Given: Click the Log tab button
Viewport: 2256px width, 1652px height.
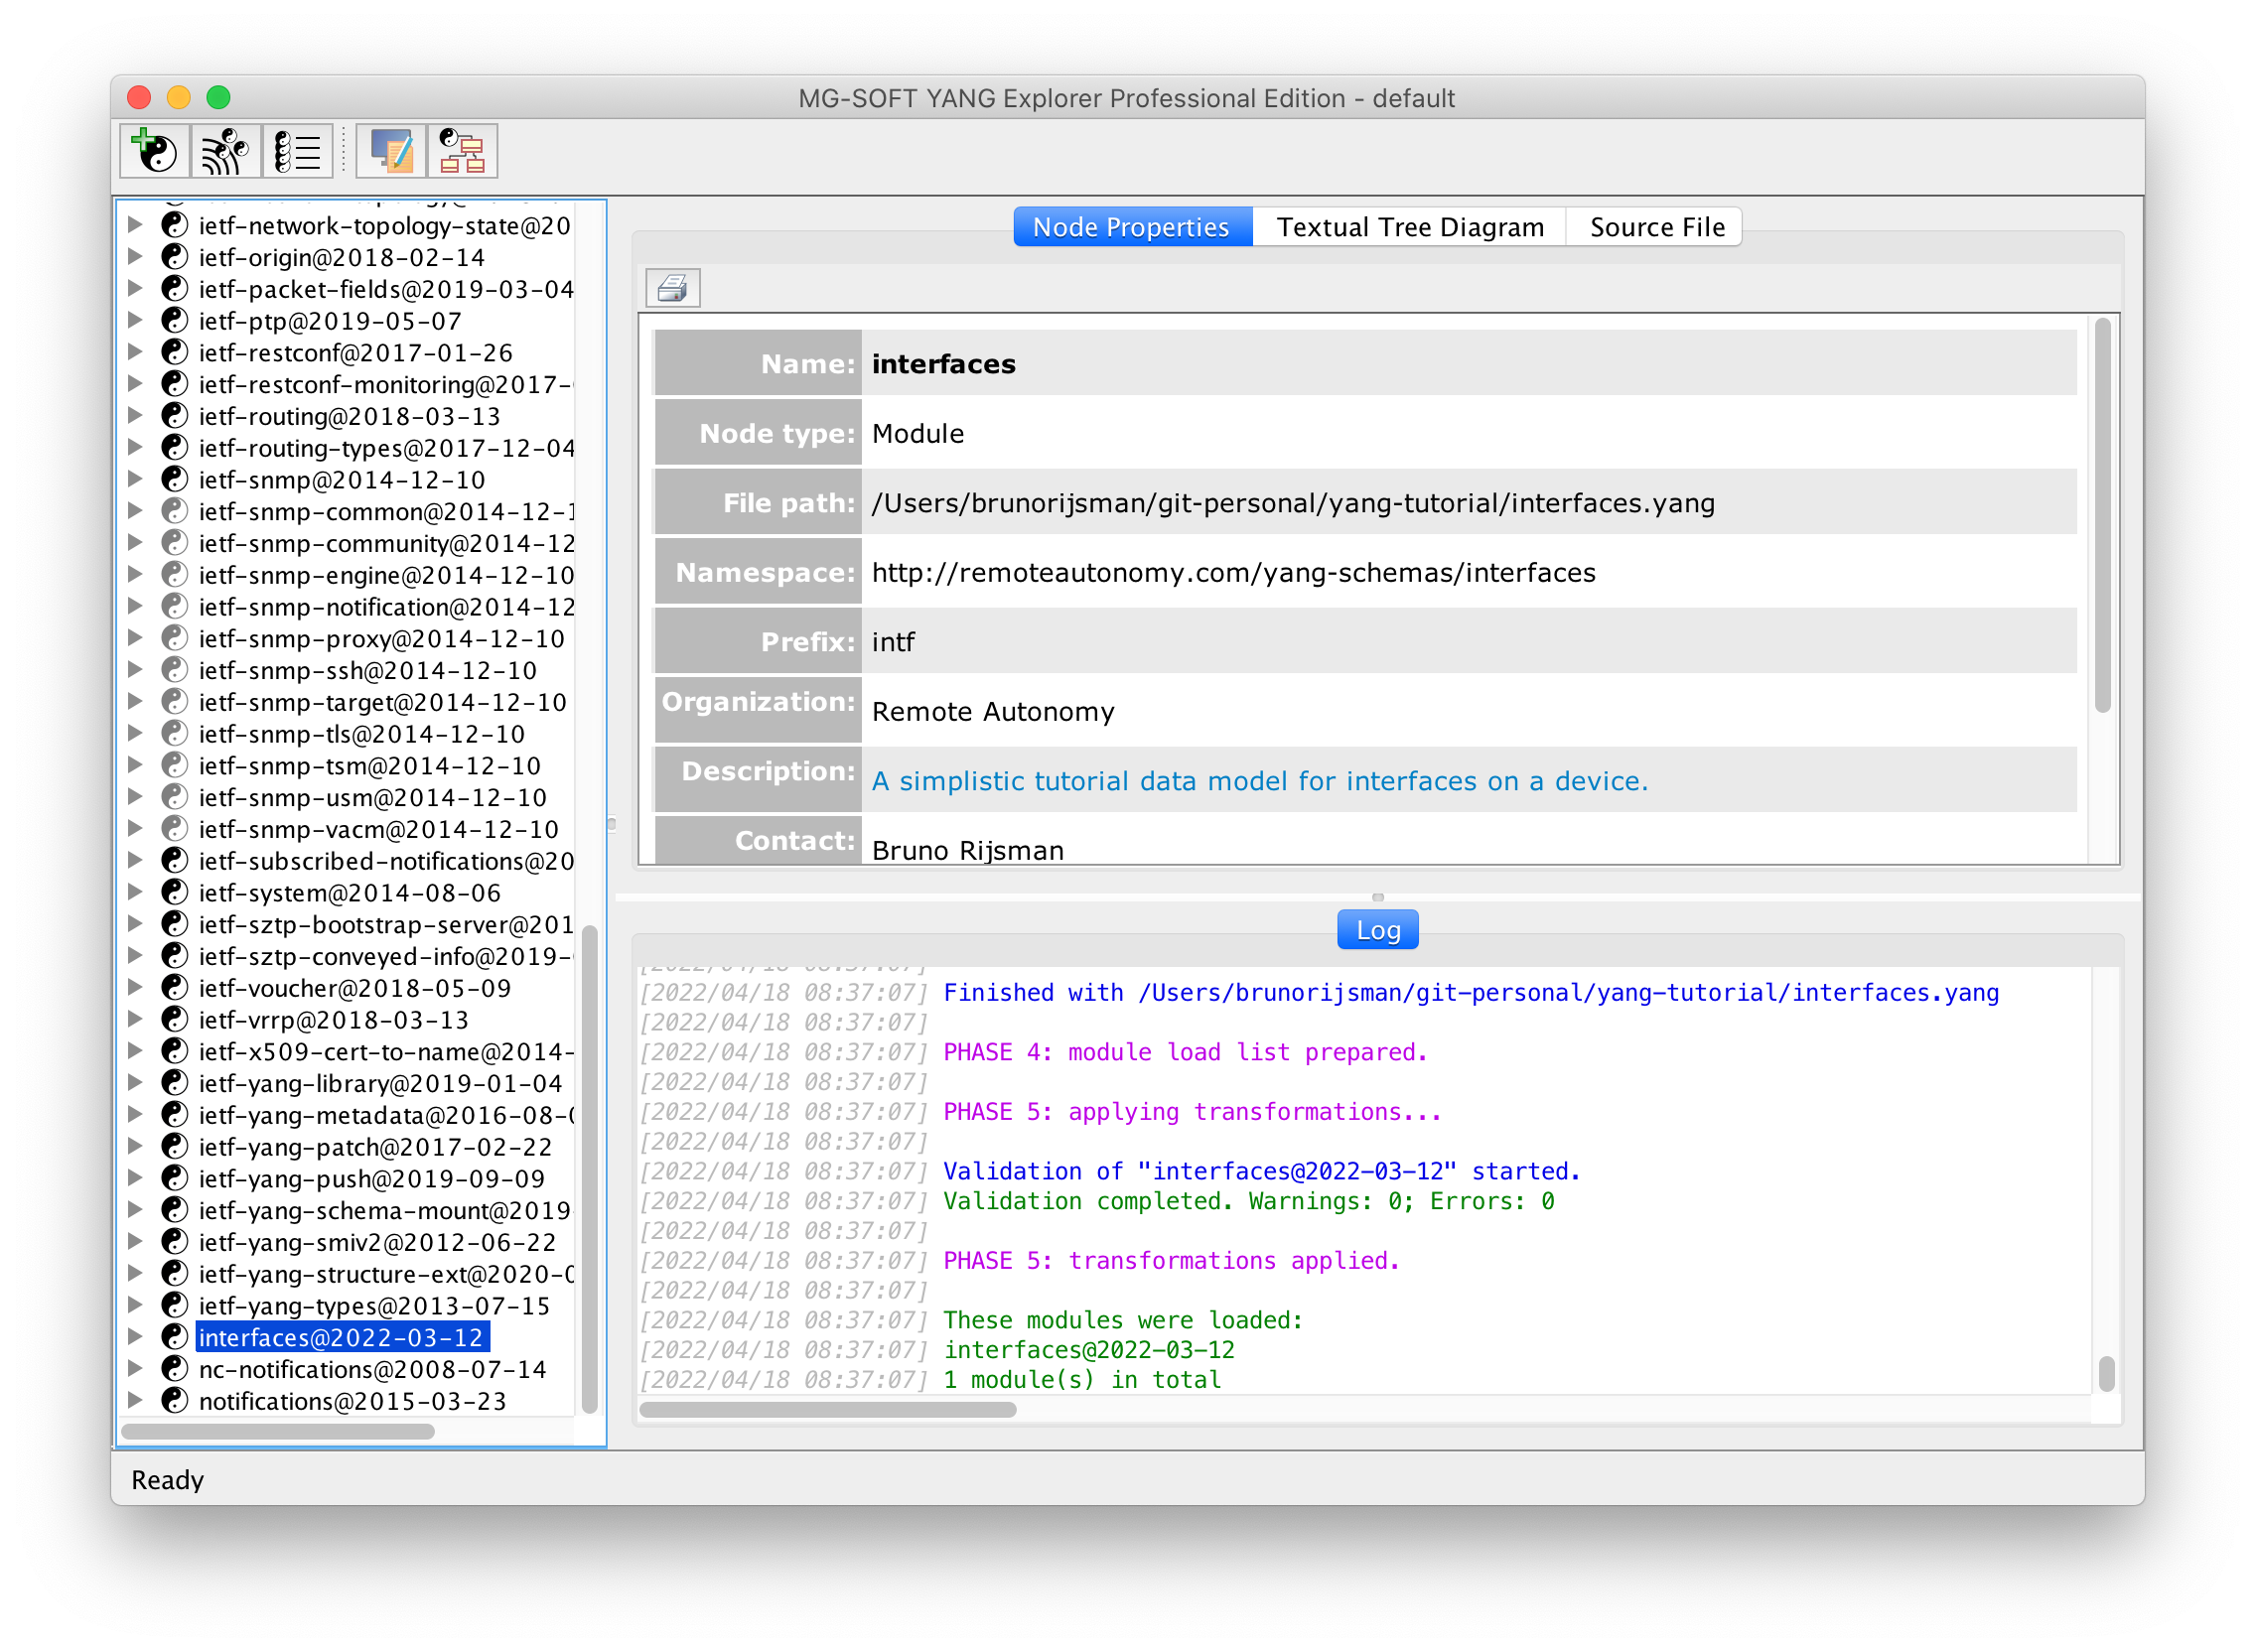Looking at the screenshot, I should [x=1377, y=930].
